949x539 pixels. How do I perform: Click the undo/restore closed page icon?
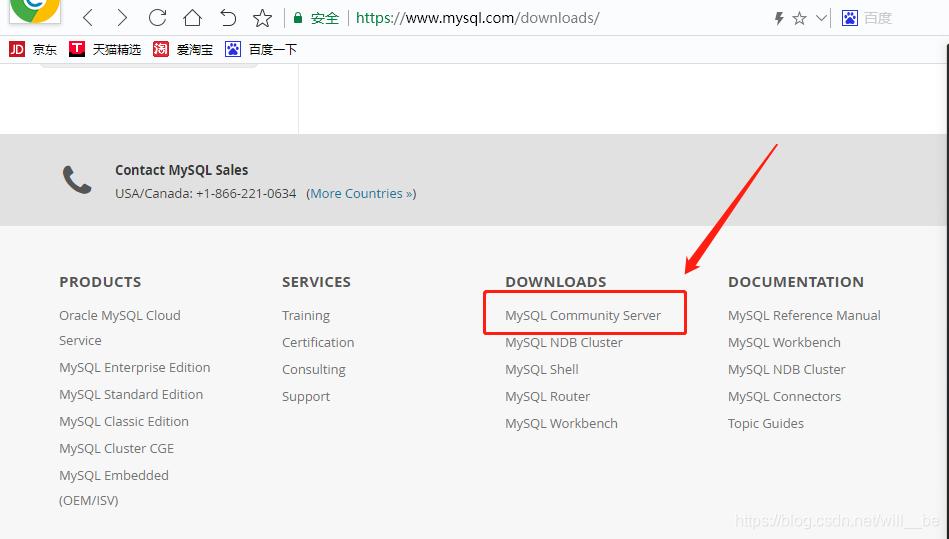point(228,18)
